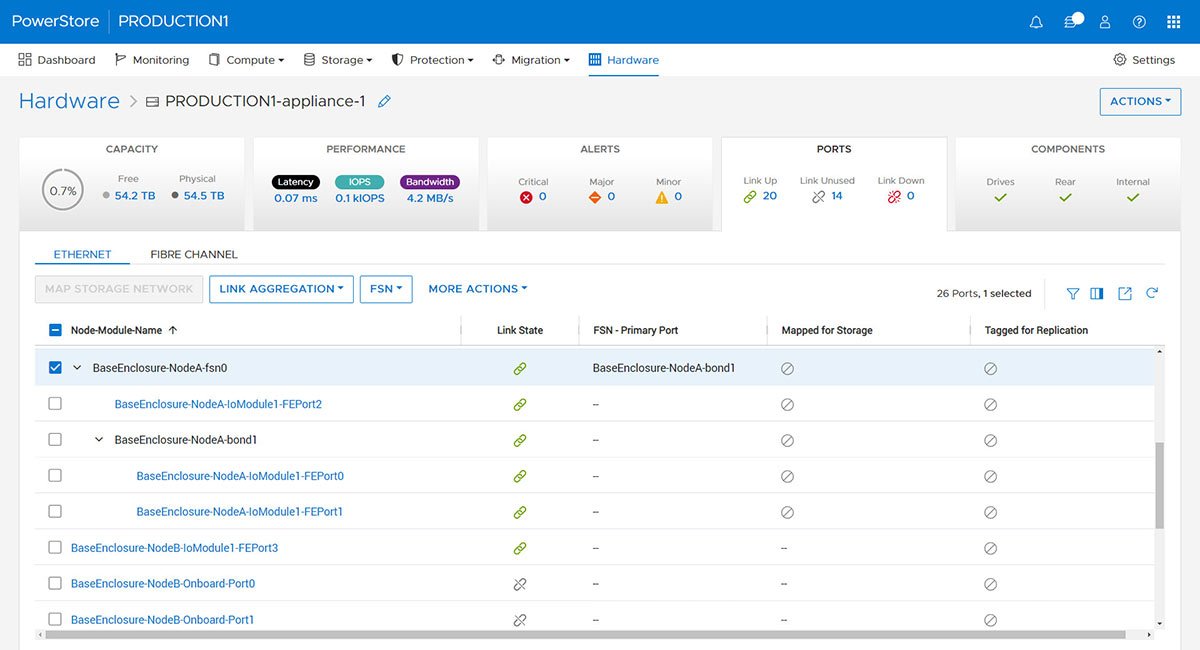1200x650 pixels.
Task: Open the Protection menu
Action: tap(432, 59)
